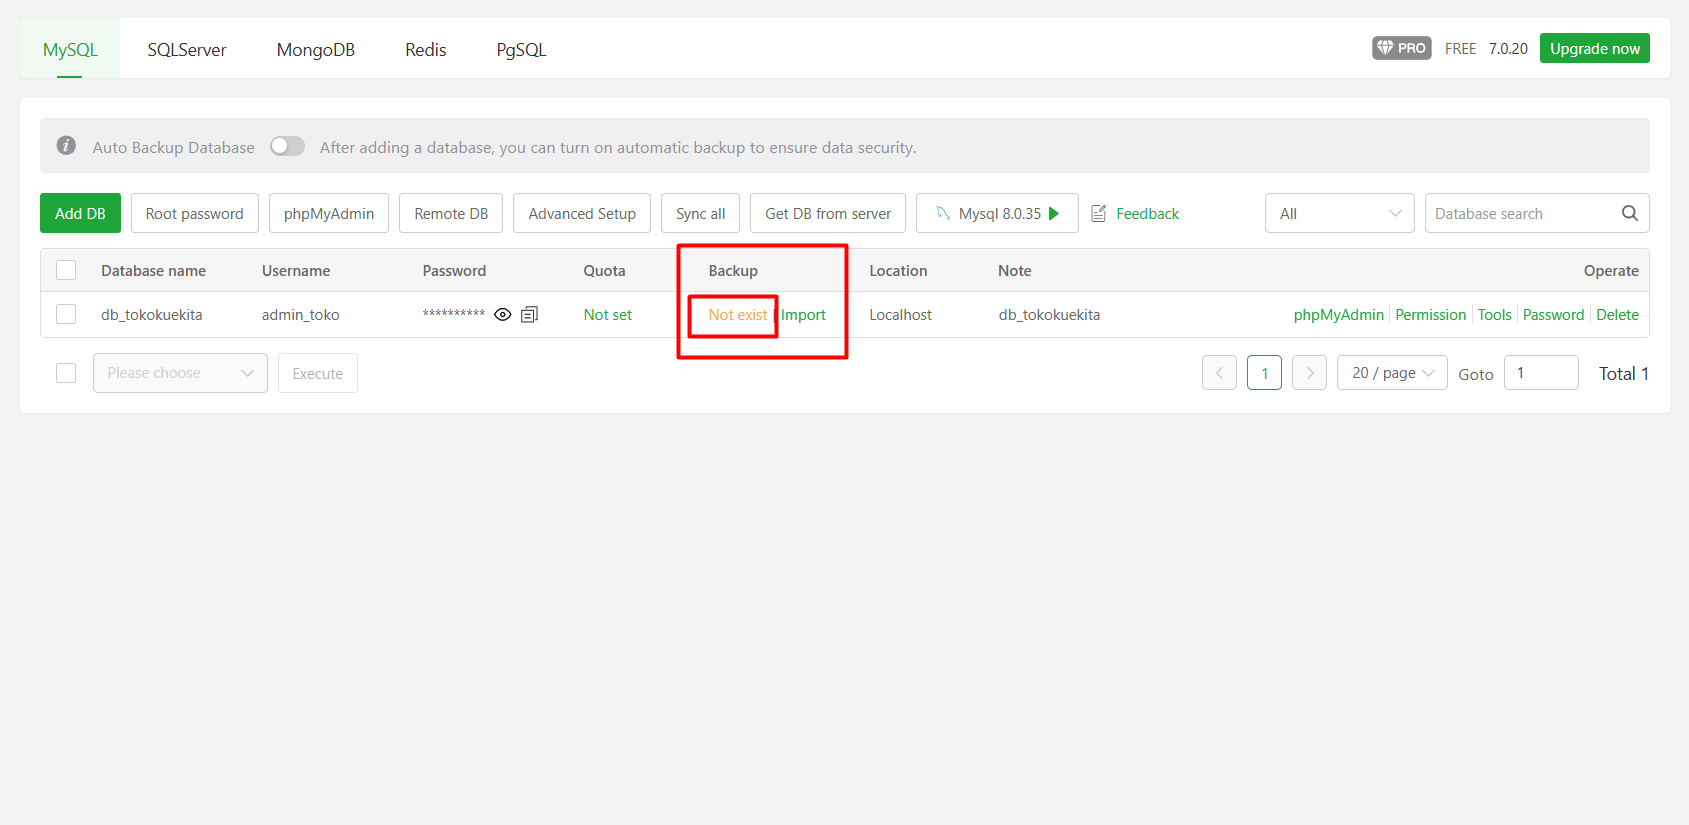Select page 1 in pagination
This screenshot has height=825, width=1689.
[x=1264, y=373]
